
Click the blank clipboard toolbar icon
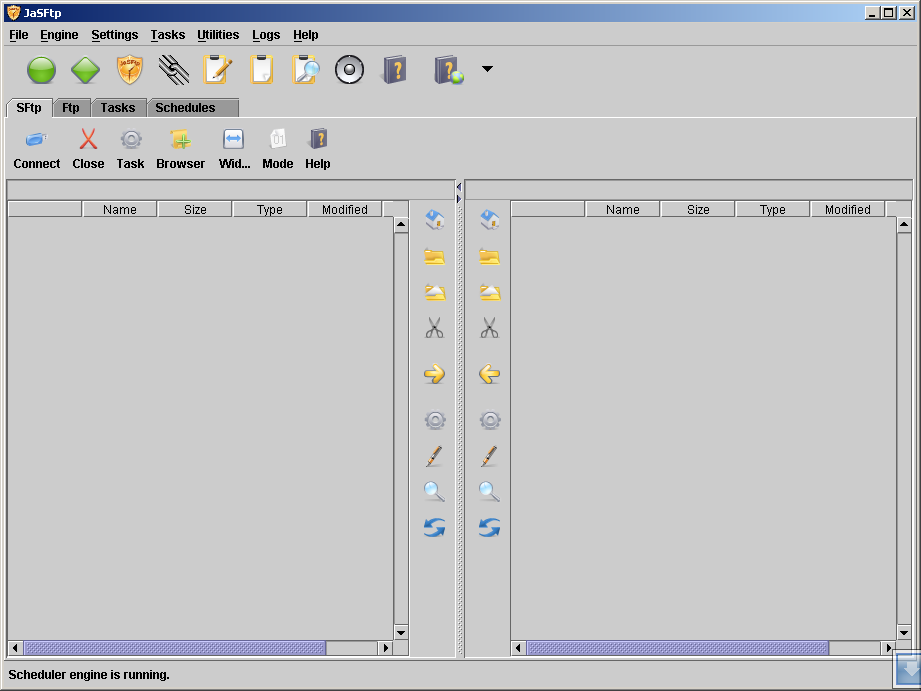click(261, 69)
